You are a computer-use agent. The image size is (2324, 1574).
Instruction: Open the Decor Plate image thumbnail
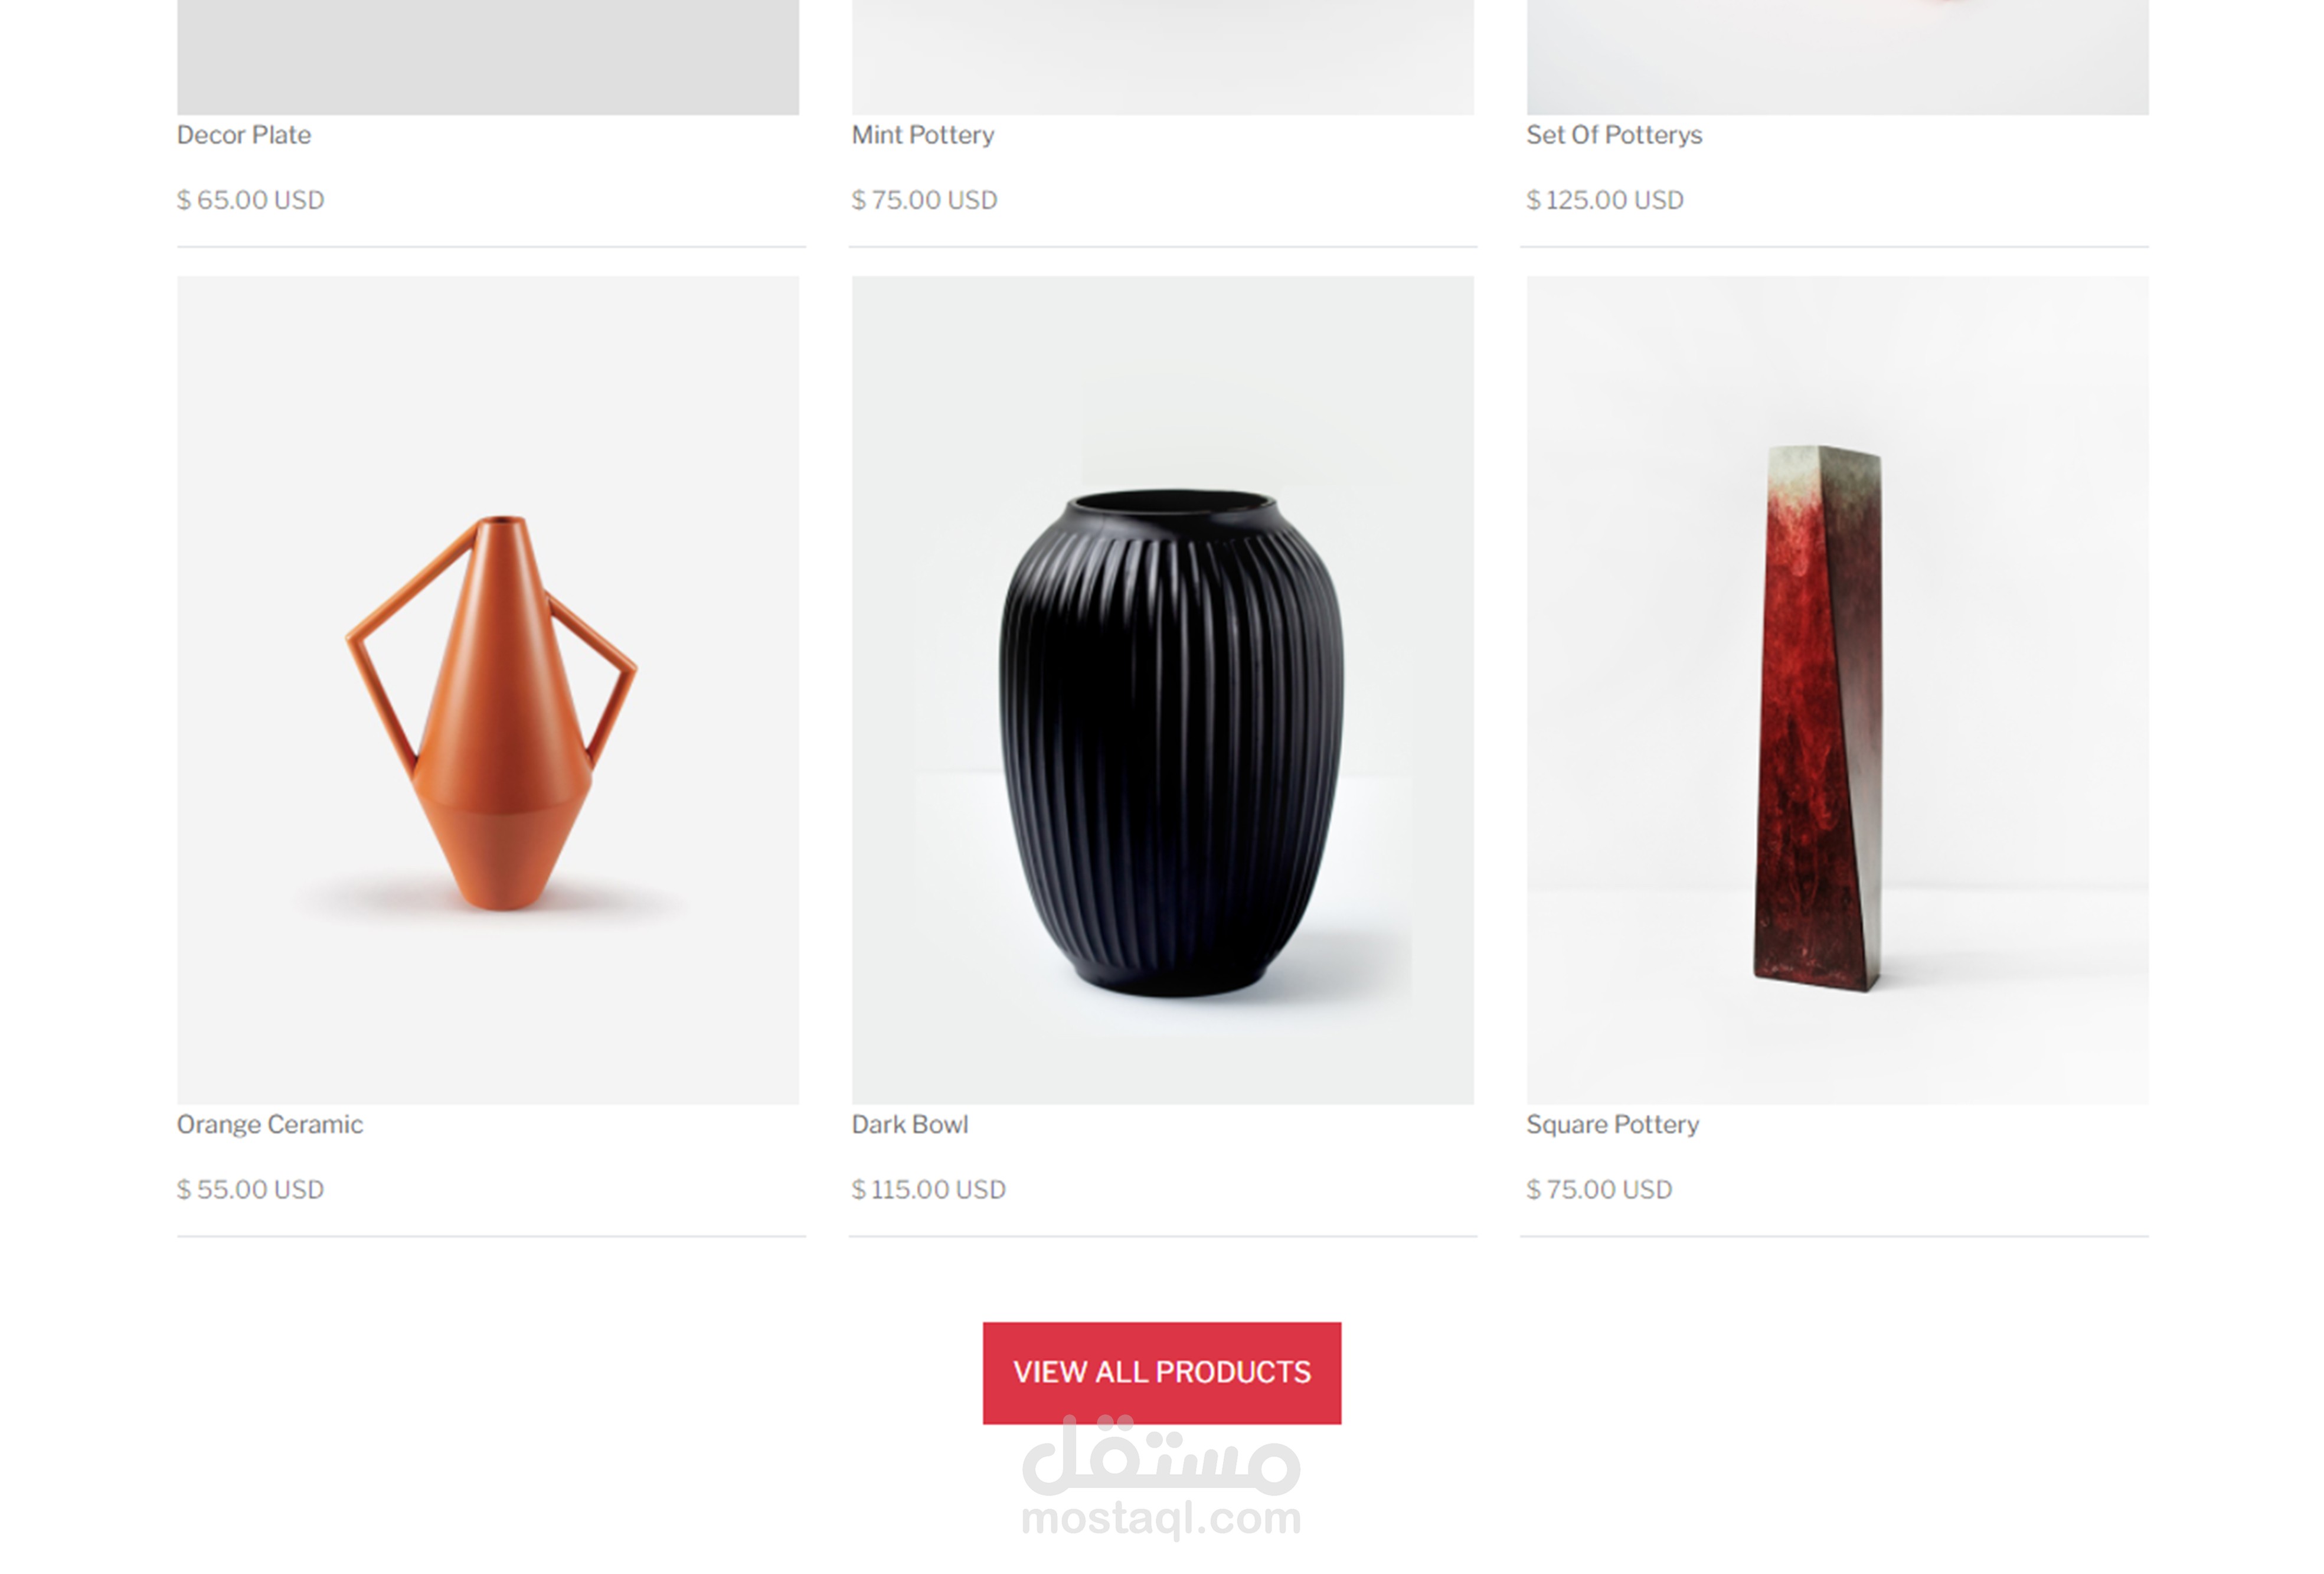tap(488, 57)
